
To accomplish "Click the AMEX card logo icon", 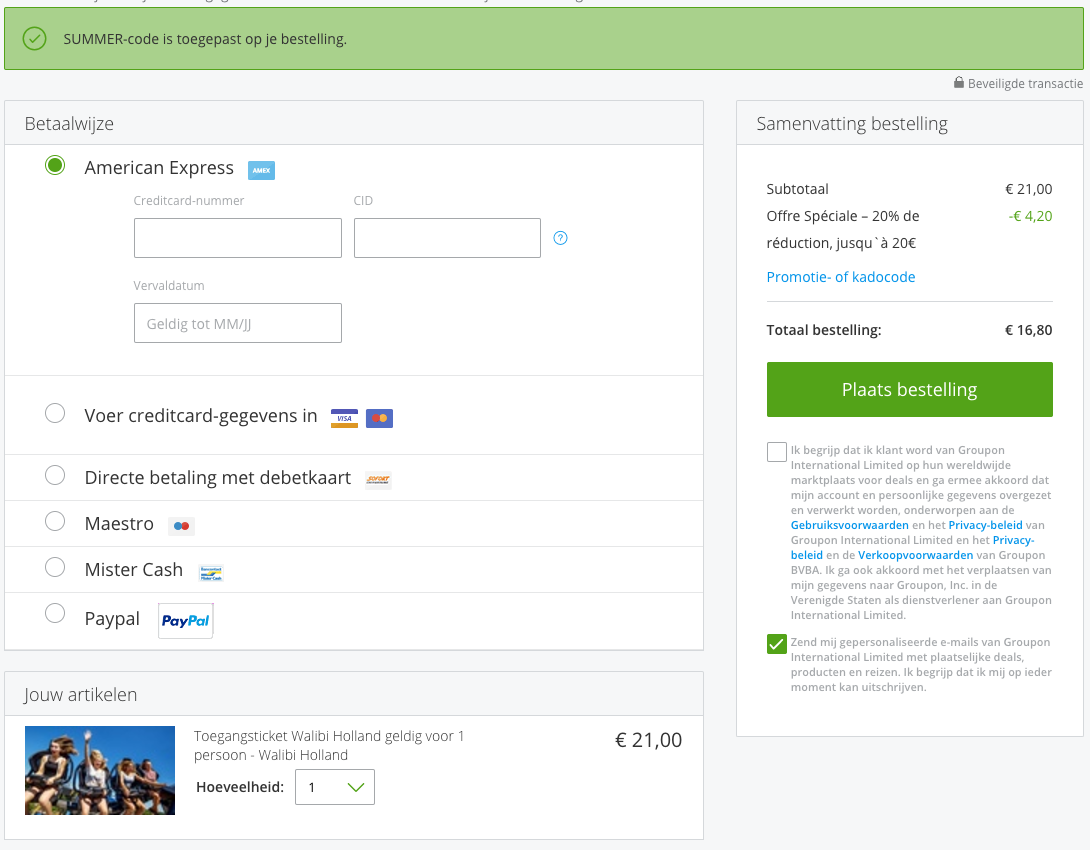I will [261, 170].
